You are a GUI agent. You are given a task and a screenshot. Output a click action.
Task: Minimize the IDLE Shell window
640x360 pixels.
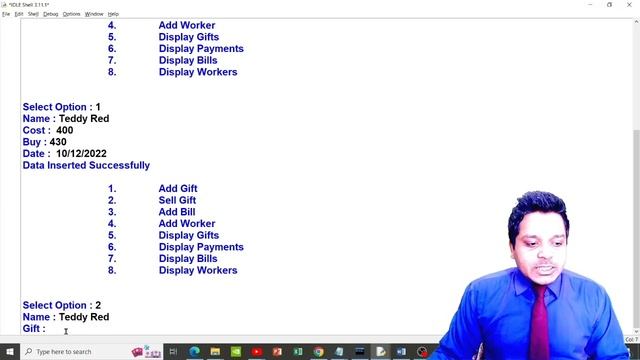pos(590,5)
